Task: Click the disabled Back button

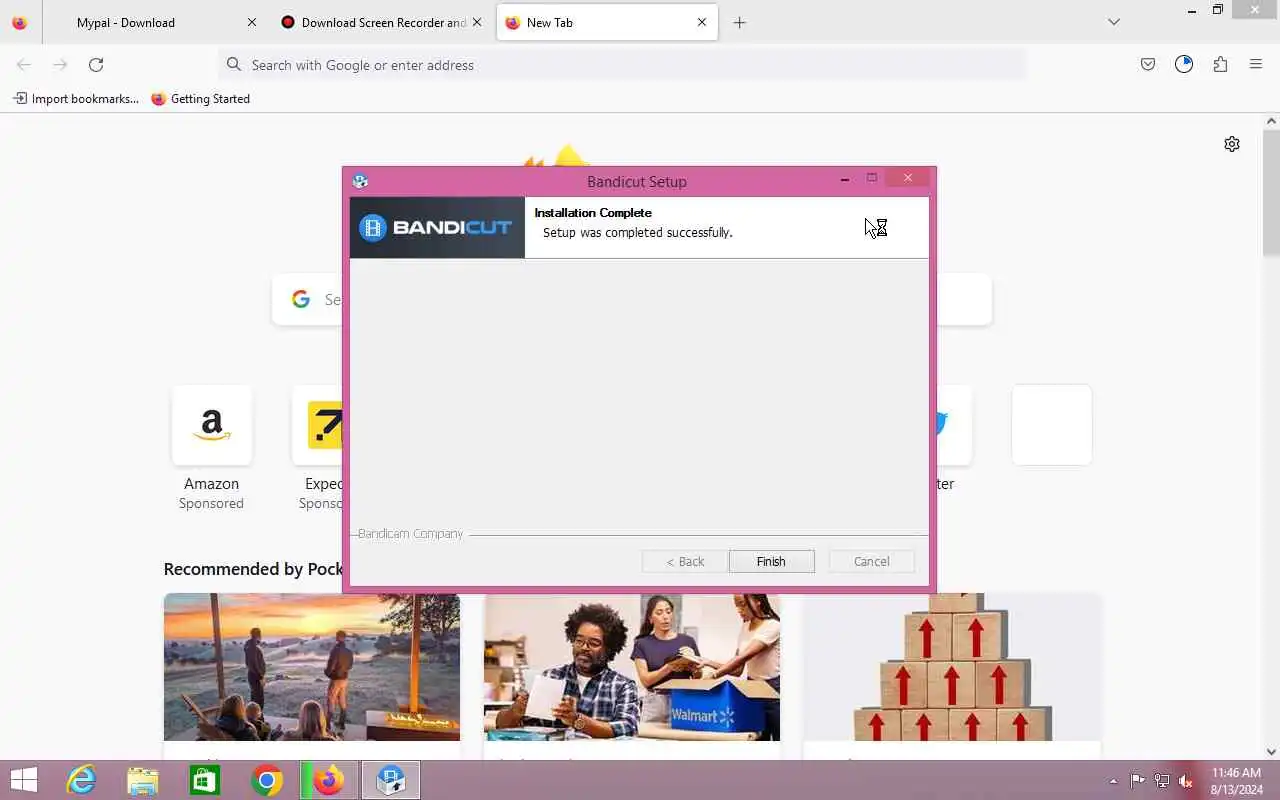Action: [685, 561]
